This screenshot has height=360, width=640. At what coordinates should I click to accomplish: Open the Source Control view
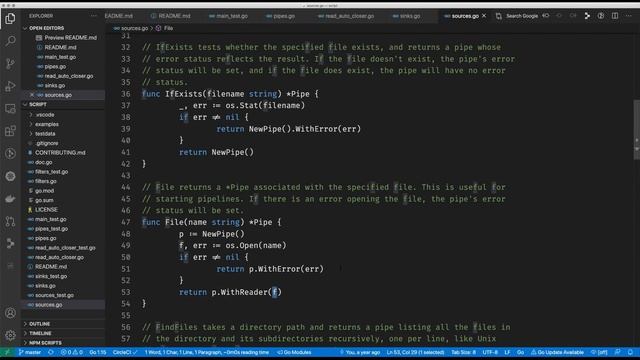point(10,63)
